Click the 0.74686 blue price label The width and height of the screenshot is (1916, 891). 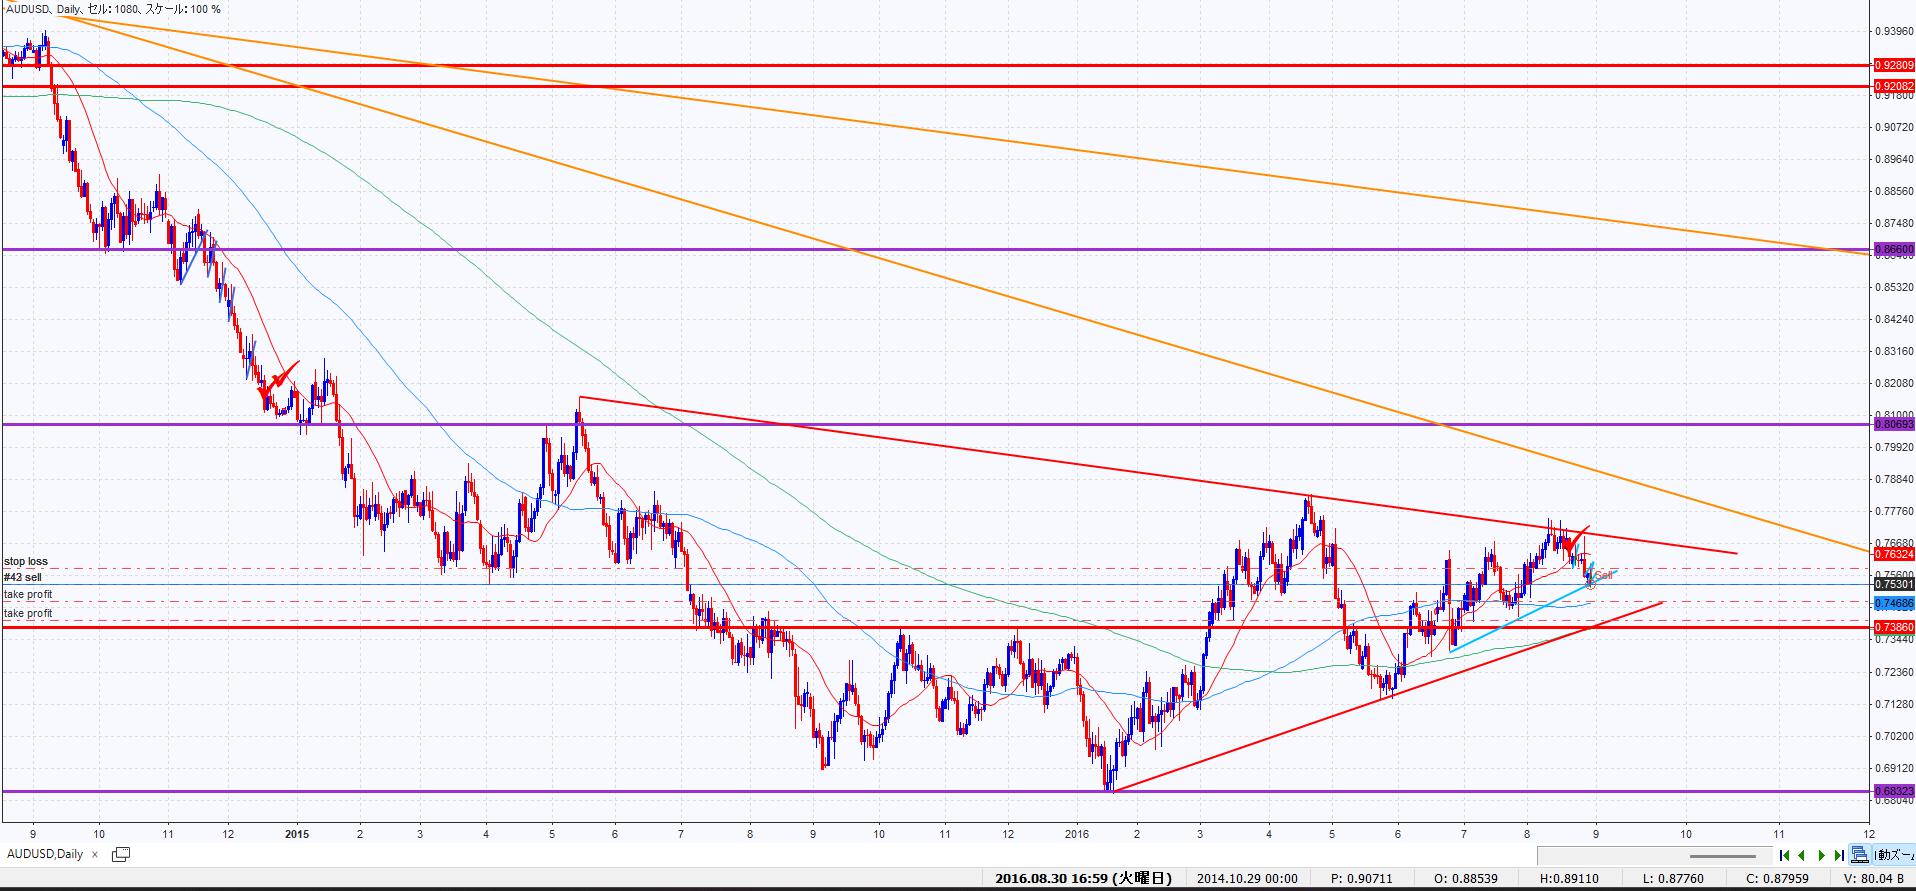point(1893,603)
